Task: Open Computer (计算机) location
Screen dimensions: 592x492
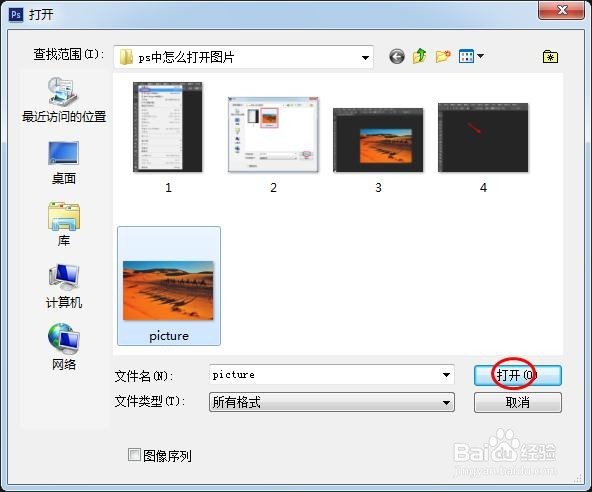Action: point(63,287)
